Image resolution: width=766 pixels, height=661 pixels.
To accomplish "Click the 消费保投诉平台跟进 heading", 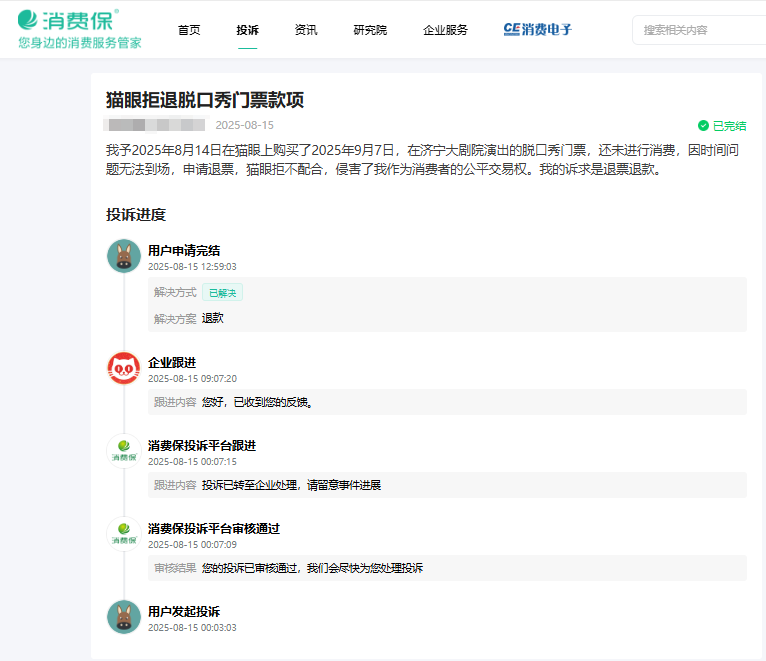I will click(202, 446).
